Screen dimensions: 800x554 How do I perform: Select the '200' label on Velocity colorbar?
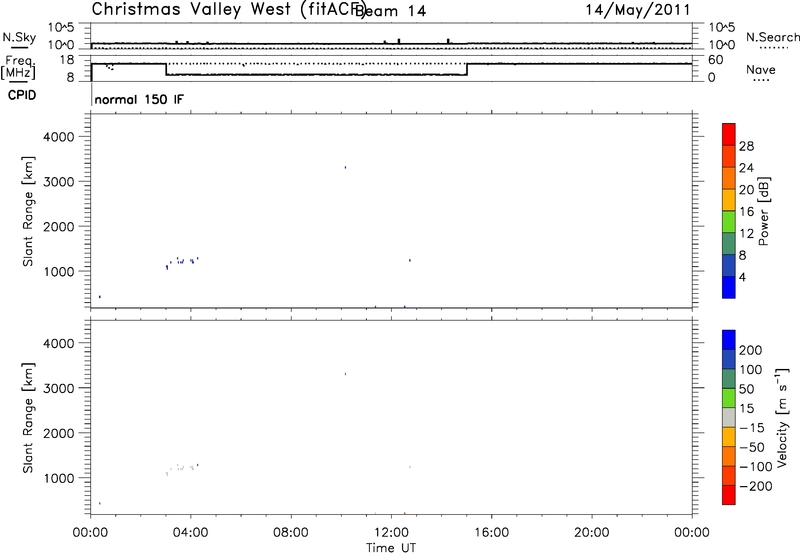point(751,350)
